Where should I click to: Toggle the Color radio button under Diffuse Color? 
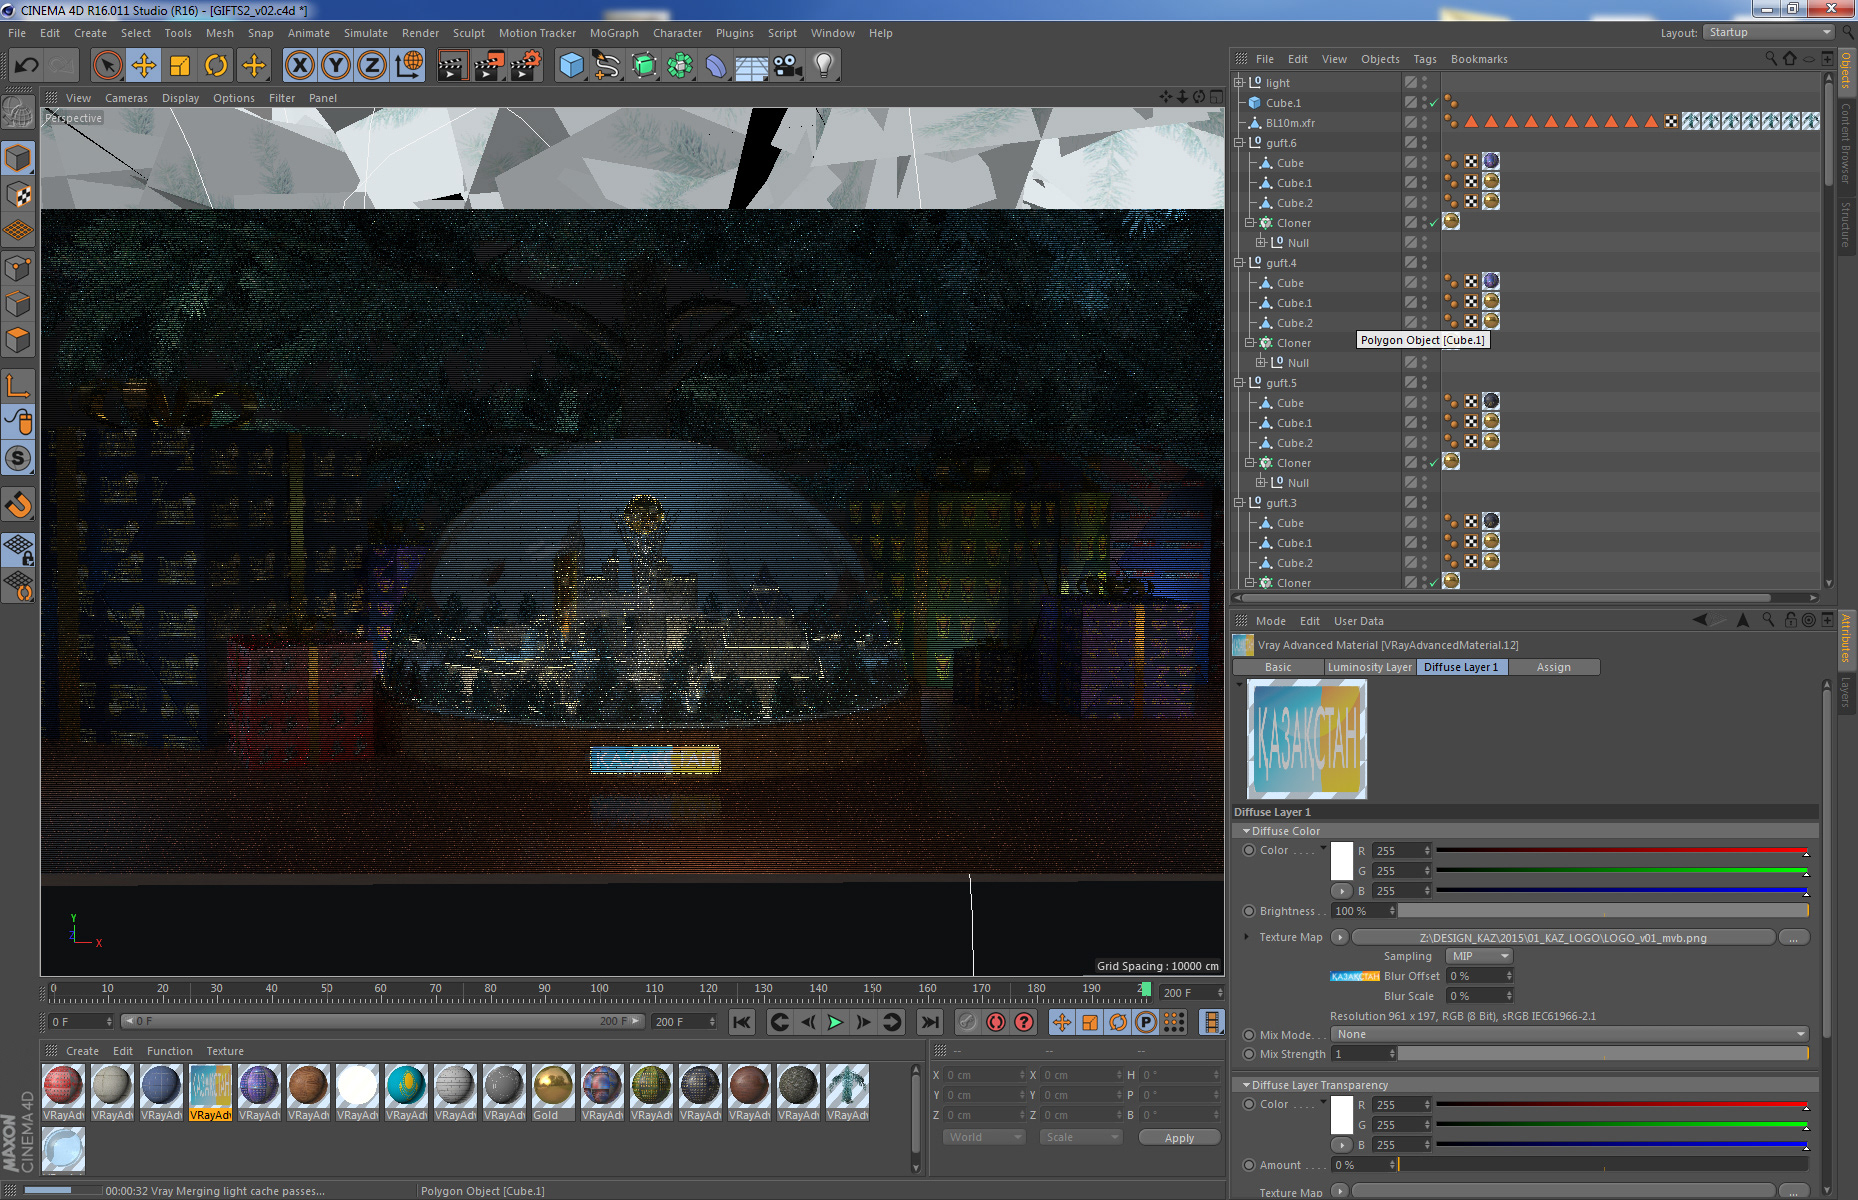click(1249, 850)
